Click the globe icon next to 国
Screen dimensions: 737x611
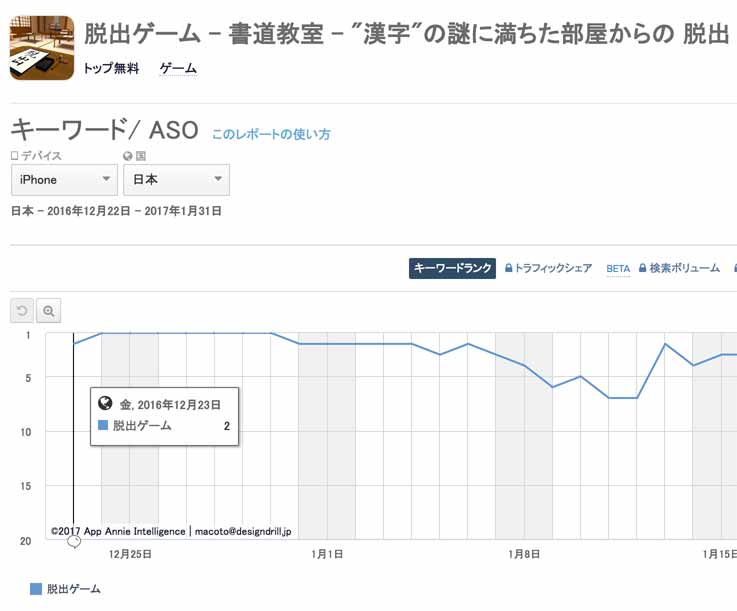coord(128,156)
